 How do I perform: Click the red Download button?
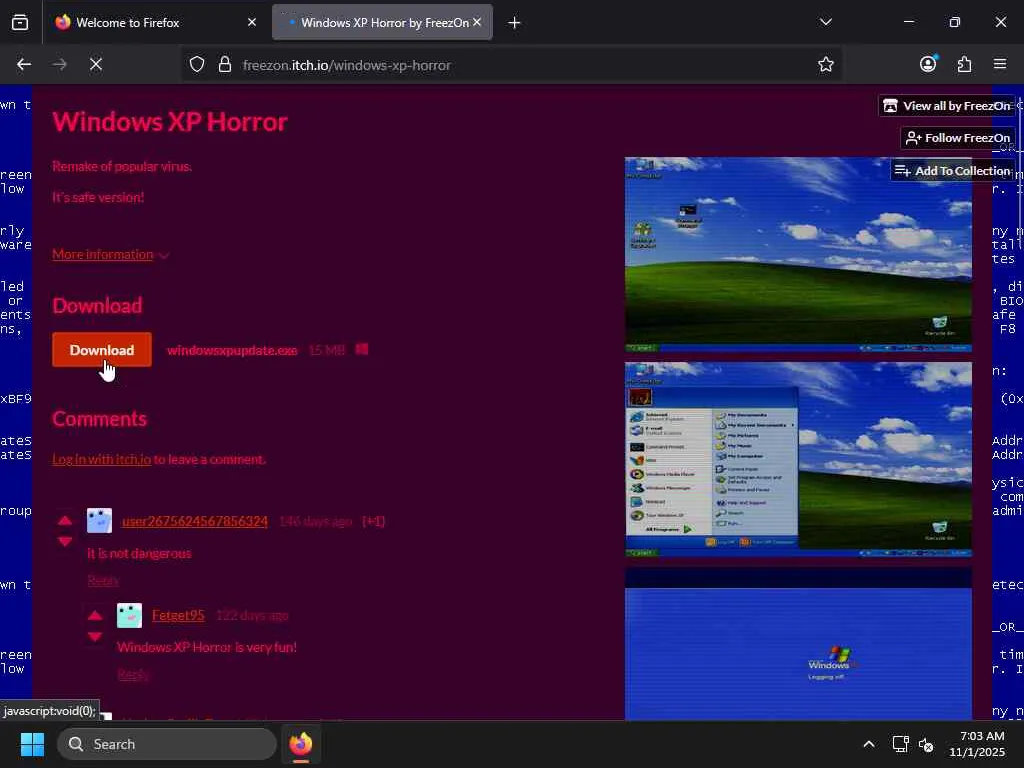tap(102, 350)
